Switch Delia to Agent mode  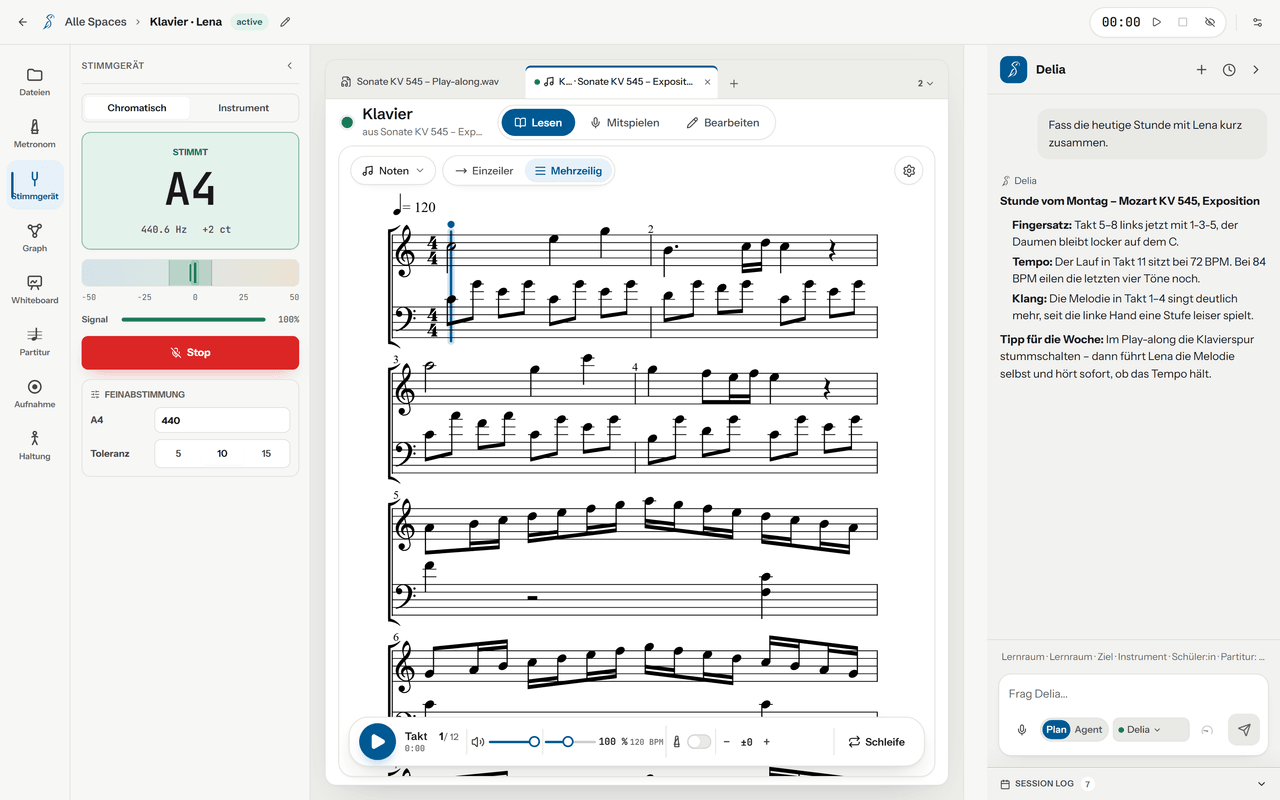[1088, 730]
